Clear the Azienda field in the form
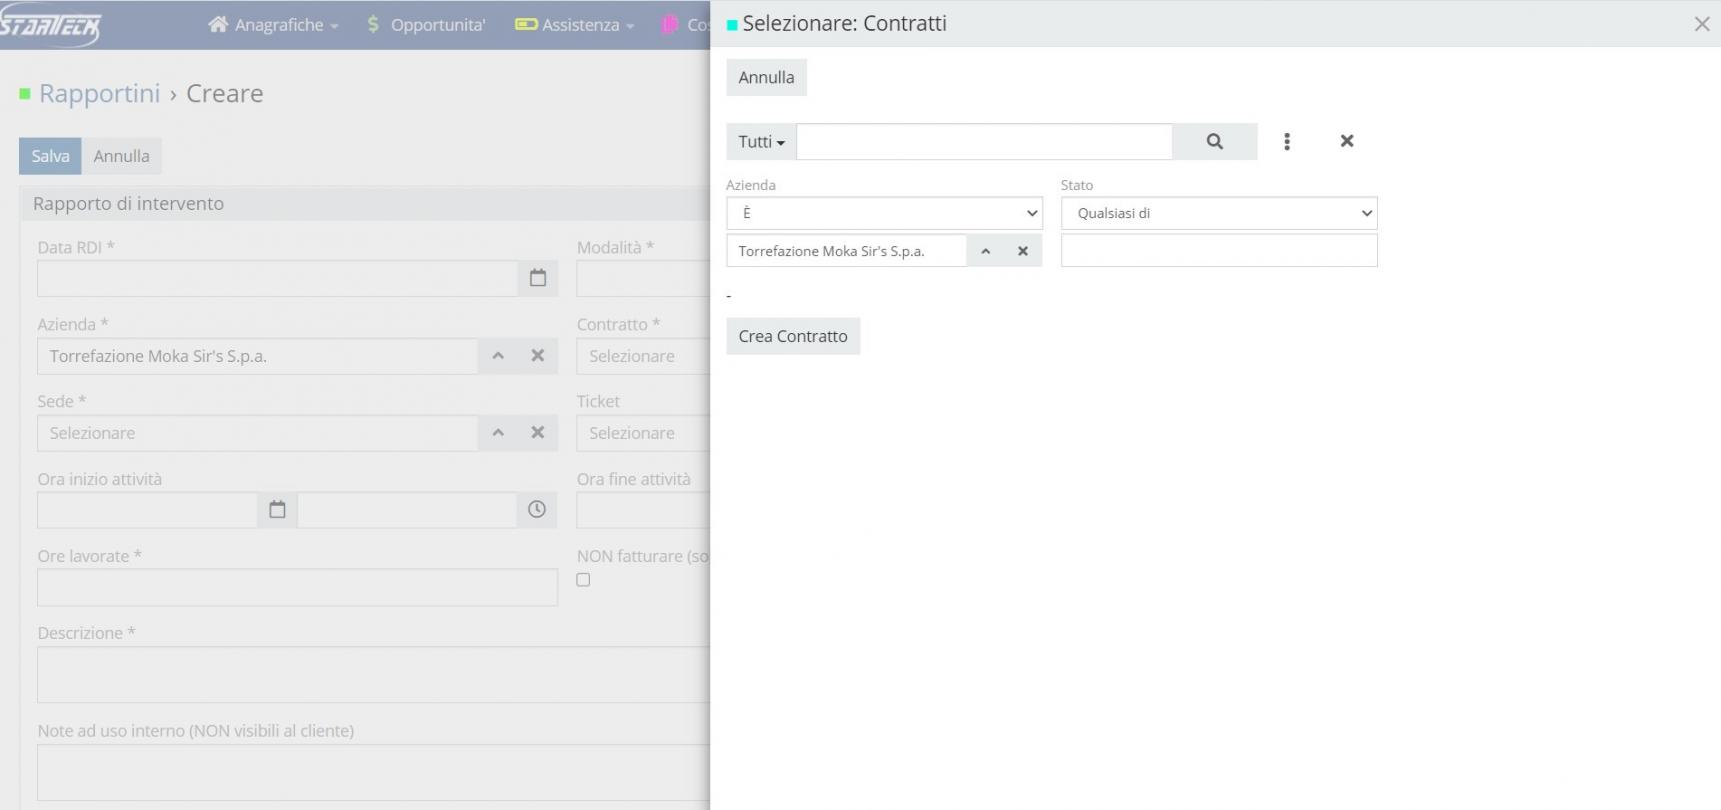The width and height of the screenshot is (1721, 810). [x=537, y=356]
